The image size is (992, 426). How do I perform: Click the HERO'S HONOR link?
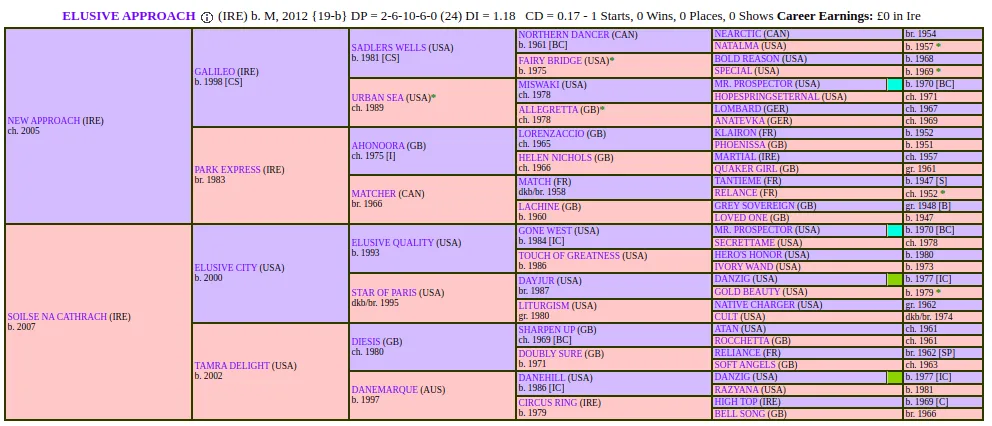[748, 254]
